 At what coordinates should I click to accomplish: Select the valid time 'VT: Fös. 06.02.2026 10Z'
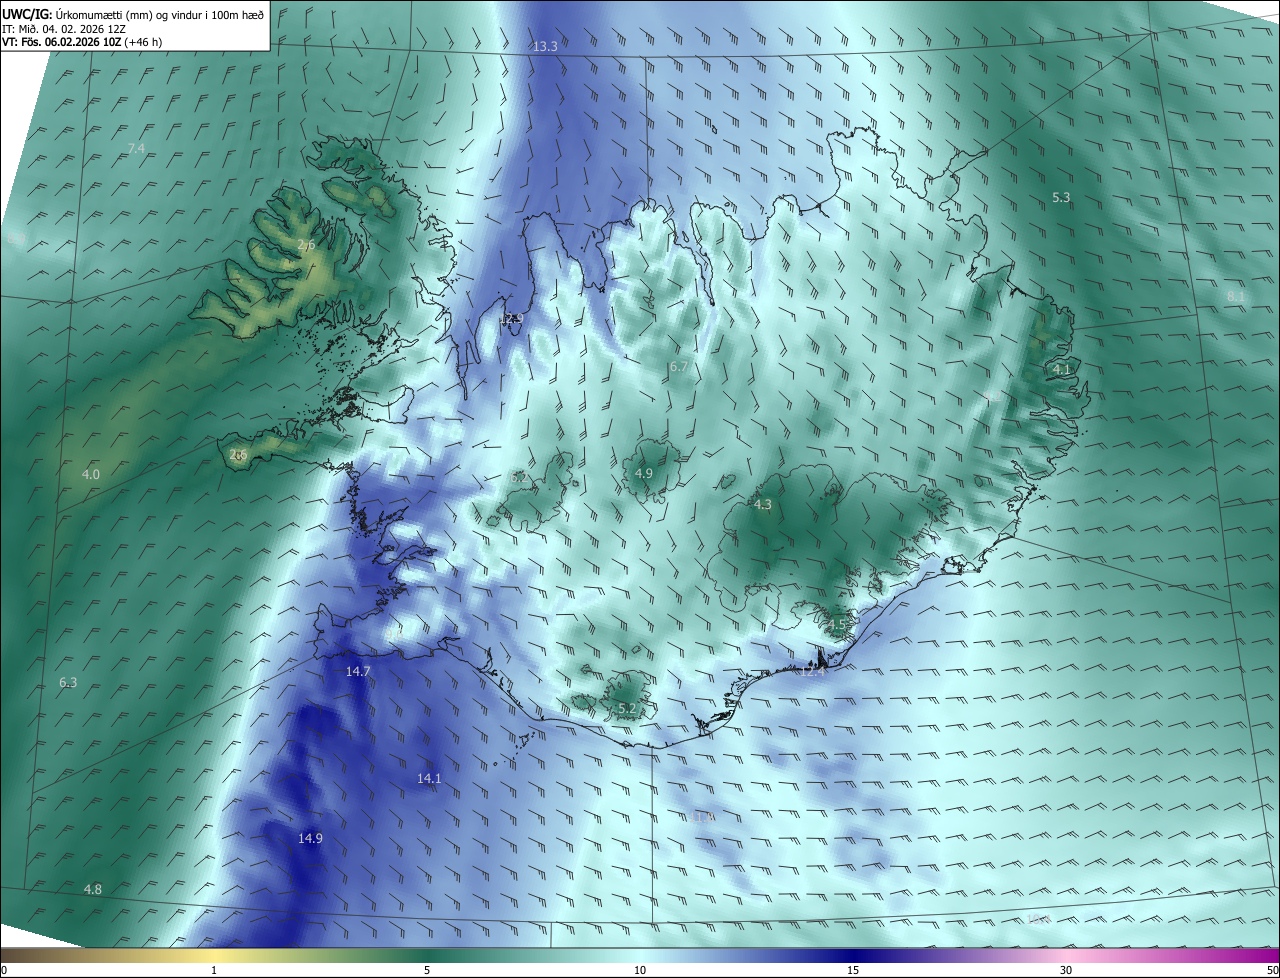pyautogui.click(x=62, y=42)
